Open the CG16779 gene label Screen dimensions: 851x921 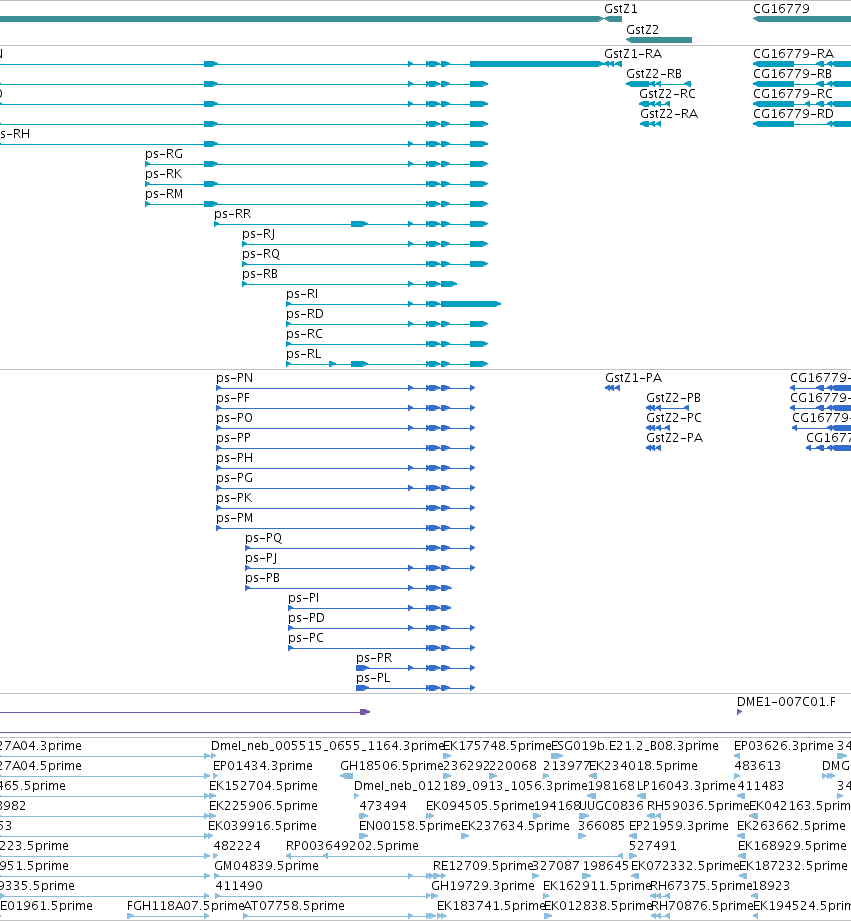781,9
